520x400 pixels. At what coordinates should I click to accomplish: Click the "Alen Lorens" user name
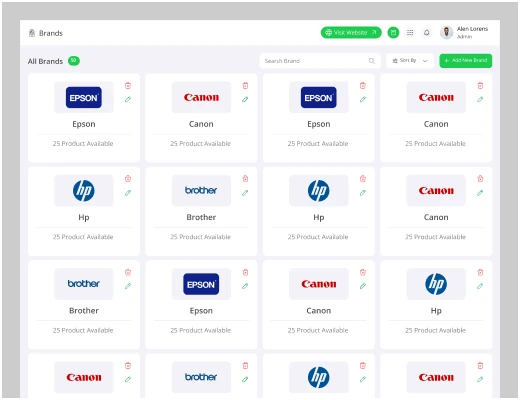coord(472,29)
